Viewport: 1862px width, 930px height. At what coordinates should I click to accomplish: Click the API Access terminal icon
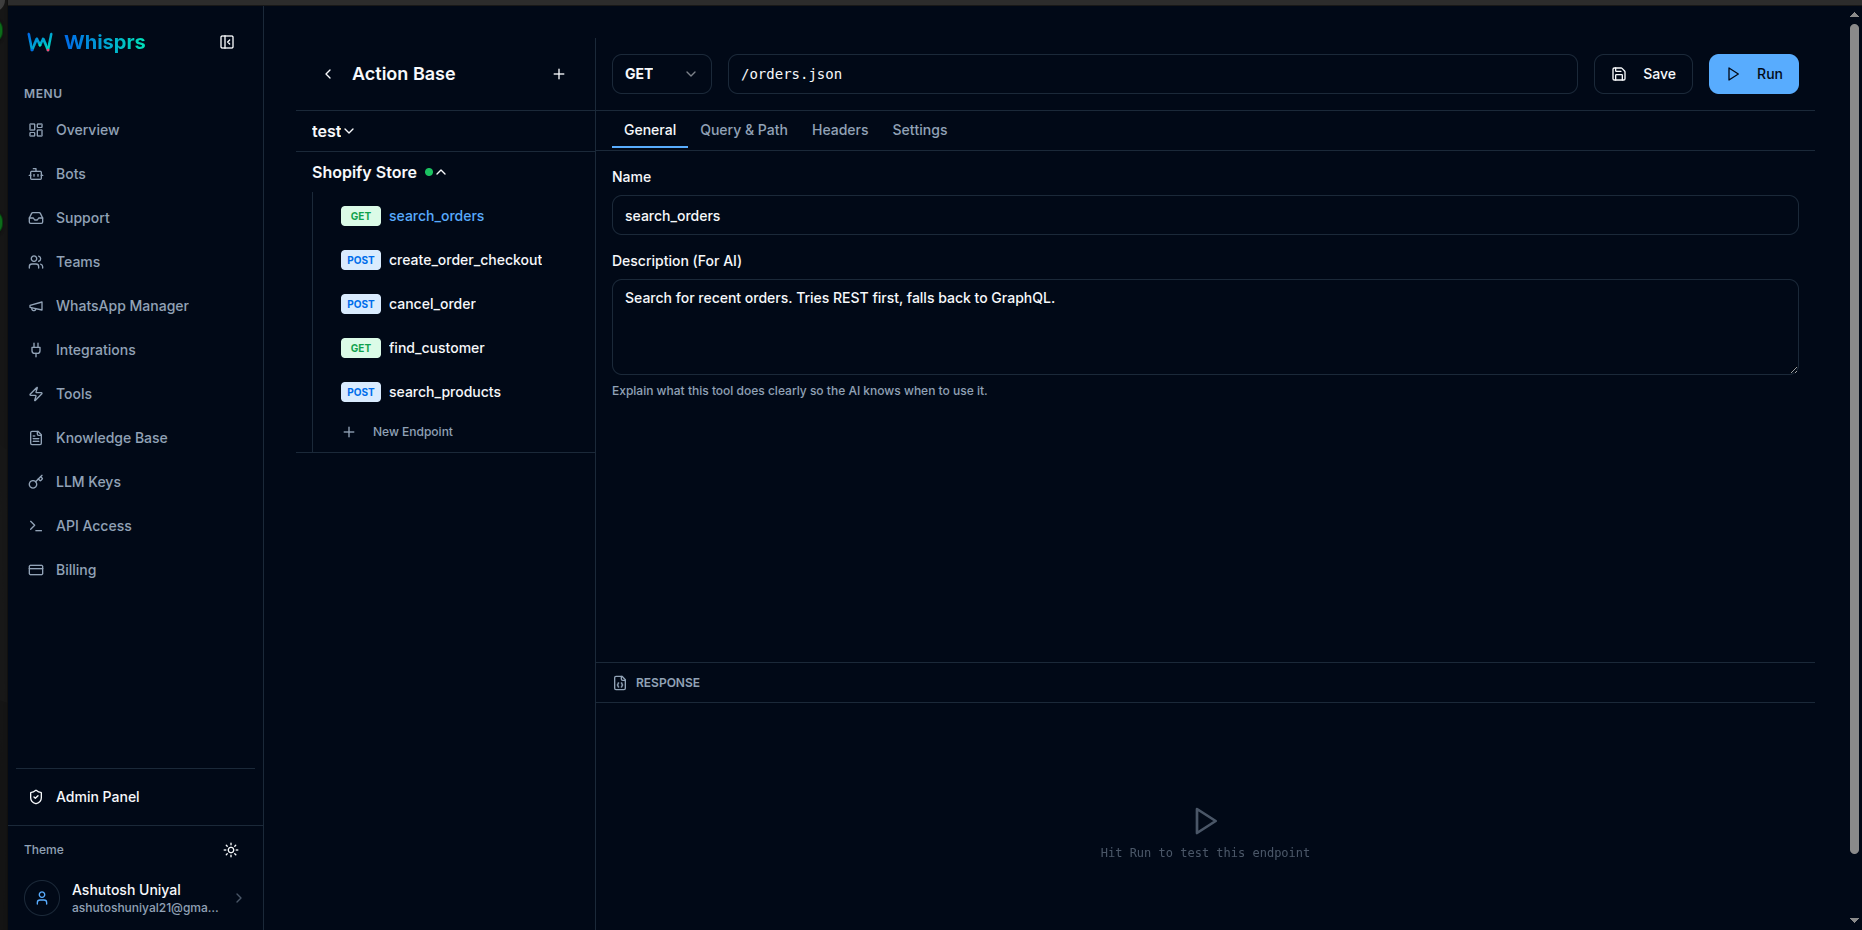point(36,526)
